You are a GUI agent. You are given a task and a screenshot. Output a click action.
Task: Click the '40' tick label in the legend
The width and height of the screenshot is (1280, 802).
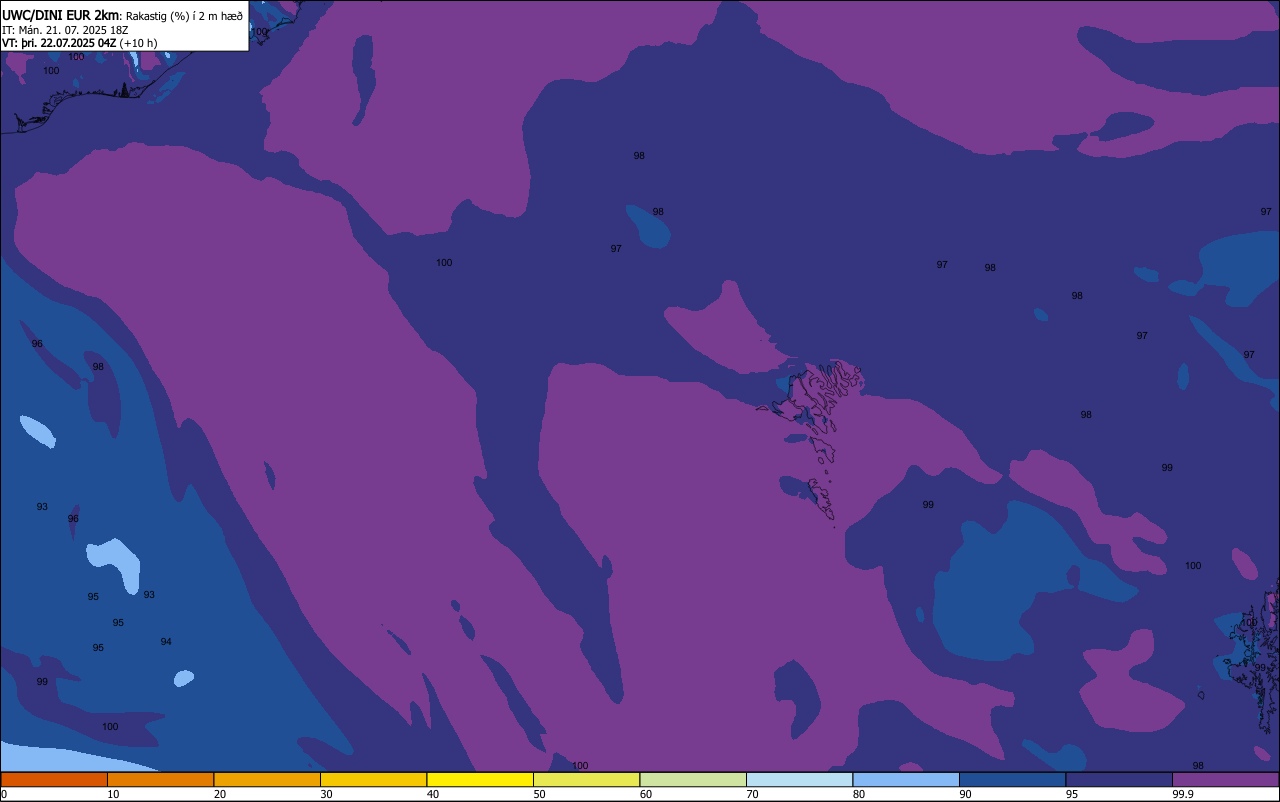pos(433,794)
